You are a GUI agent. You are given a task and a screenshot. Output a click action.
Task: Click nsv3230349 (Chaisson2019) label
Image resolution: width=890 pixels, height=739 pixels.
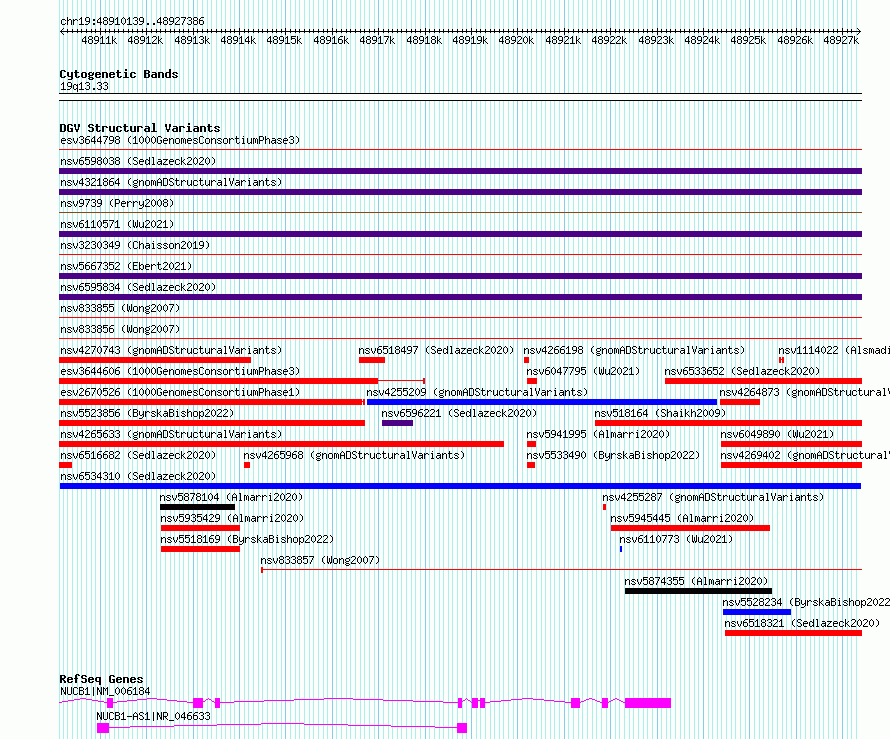click(x=135, y=245)
